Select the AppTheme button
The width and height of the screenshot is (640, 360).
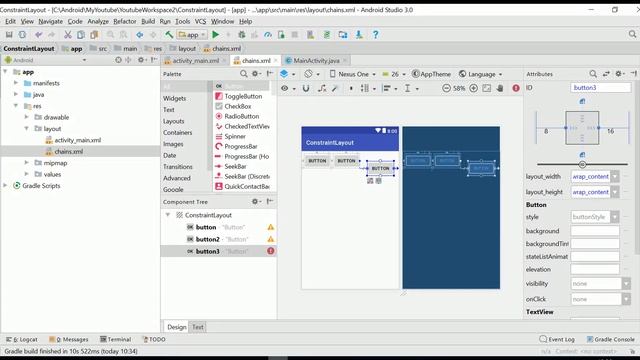tap(431, 74)
